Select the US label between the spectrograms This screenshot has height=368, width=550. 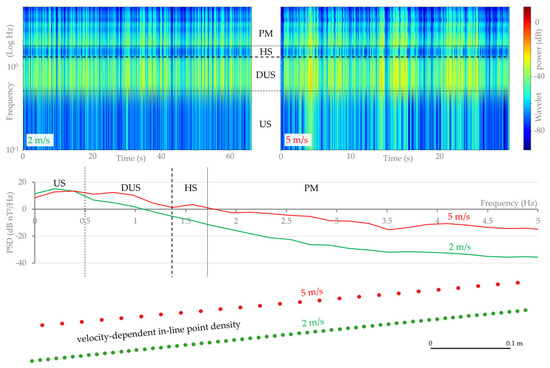(x=265, y=124)
